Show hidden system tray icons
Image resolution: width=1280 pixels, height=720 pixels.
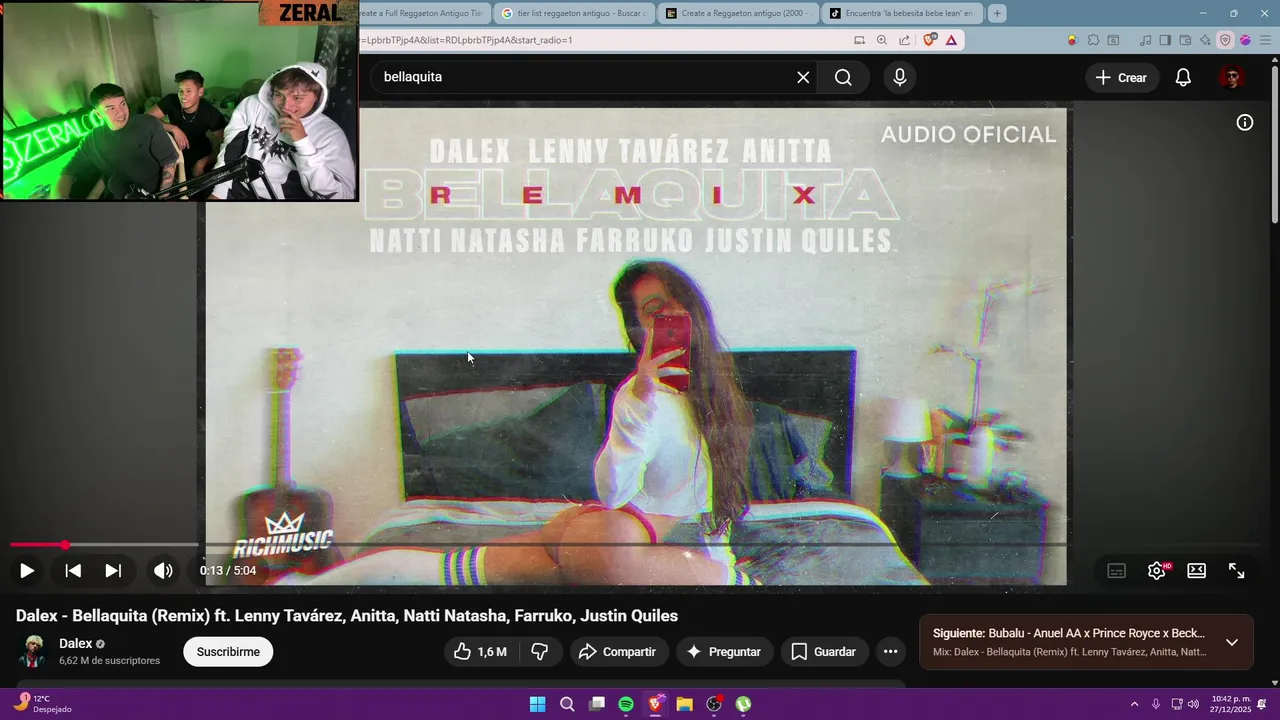(1134, 704)
